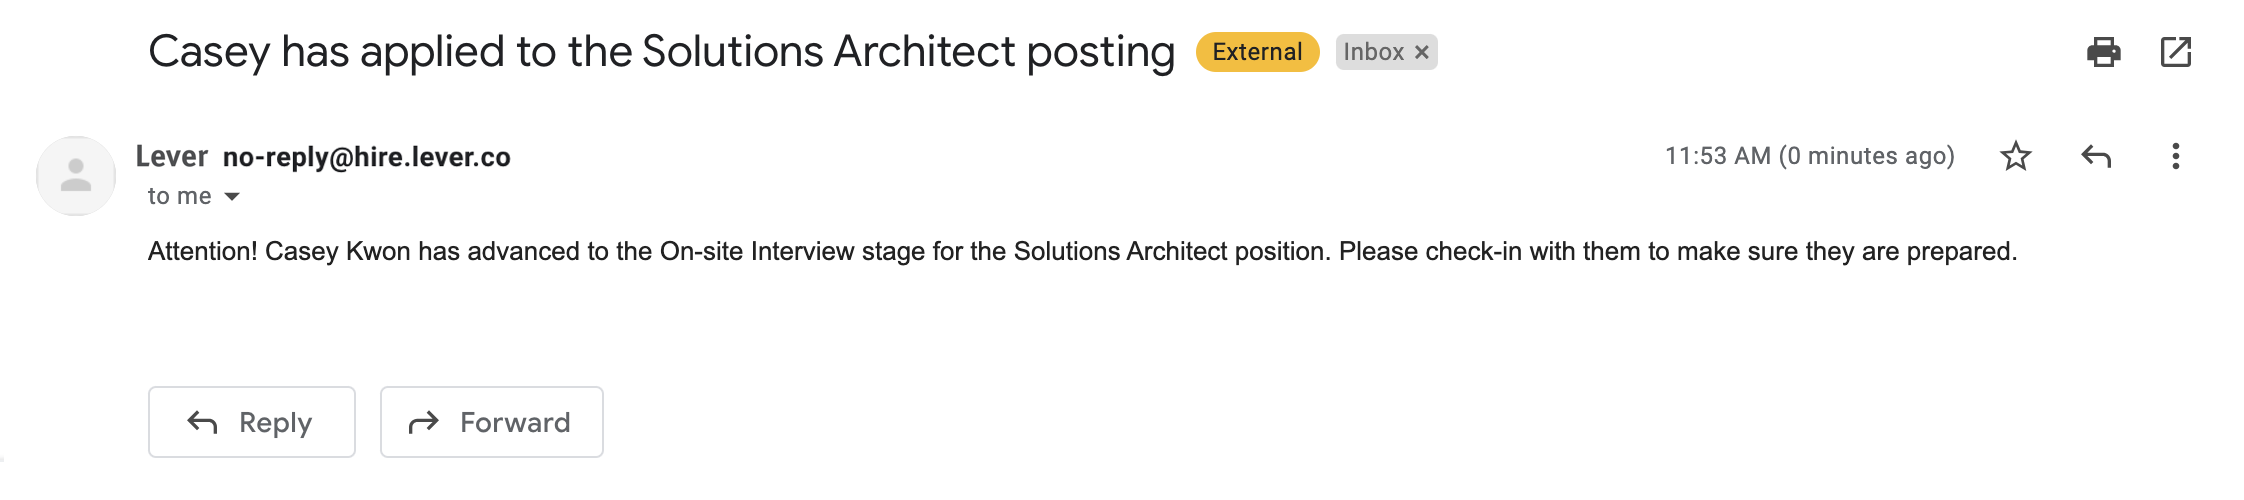
Task: Click the Inbox label chip
Action: tap(1373, 52)
